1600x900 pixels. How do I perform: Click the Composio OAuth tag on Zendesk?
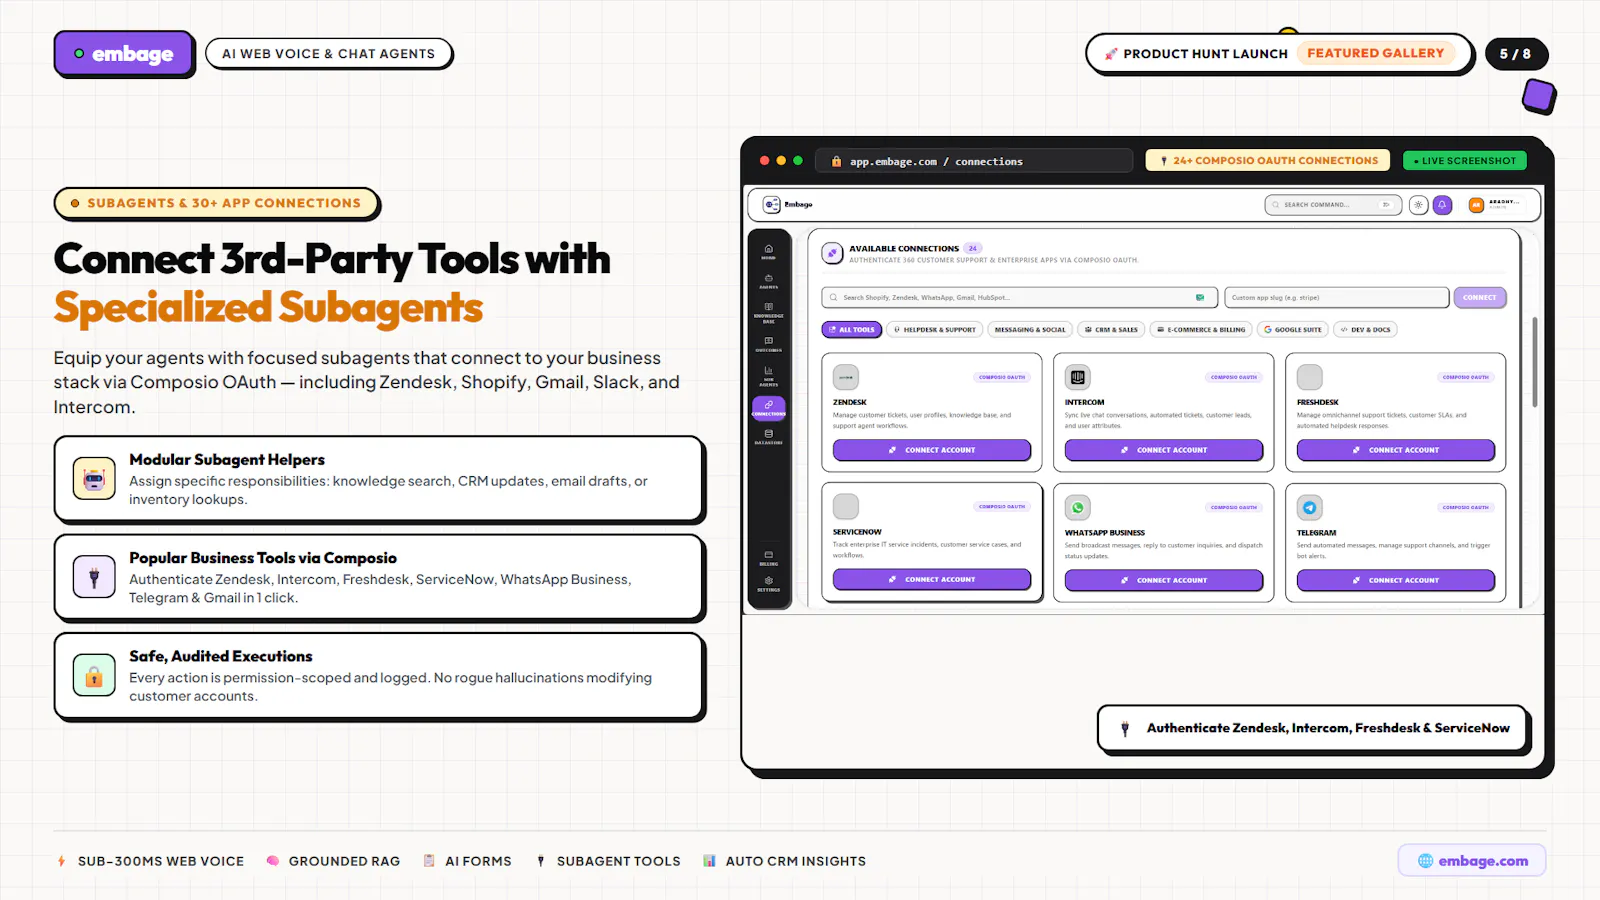pos(1002,377)
